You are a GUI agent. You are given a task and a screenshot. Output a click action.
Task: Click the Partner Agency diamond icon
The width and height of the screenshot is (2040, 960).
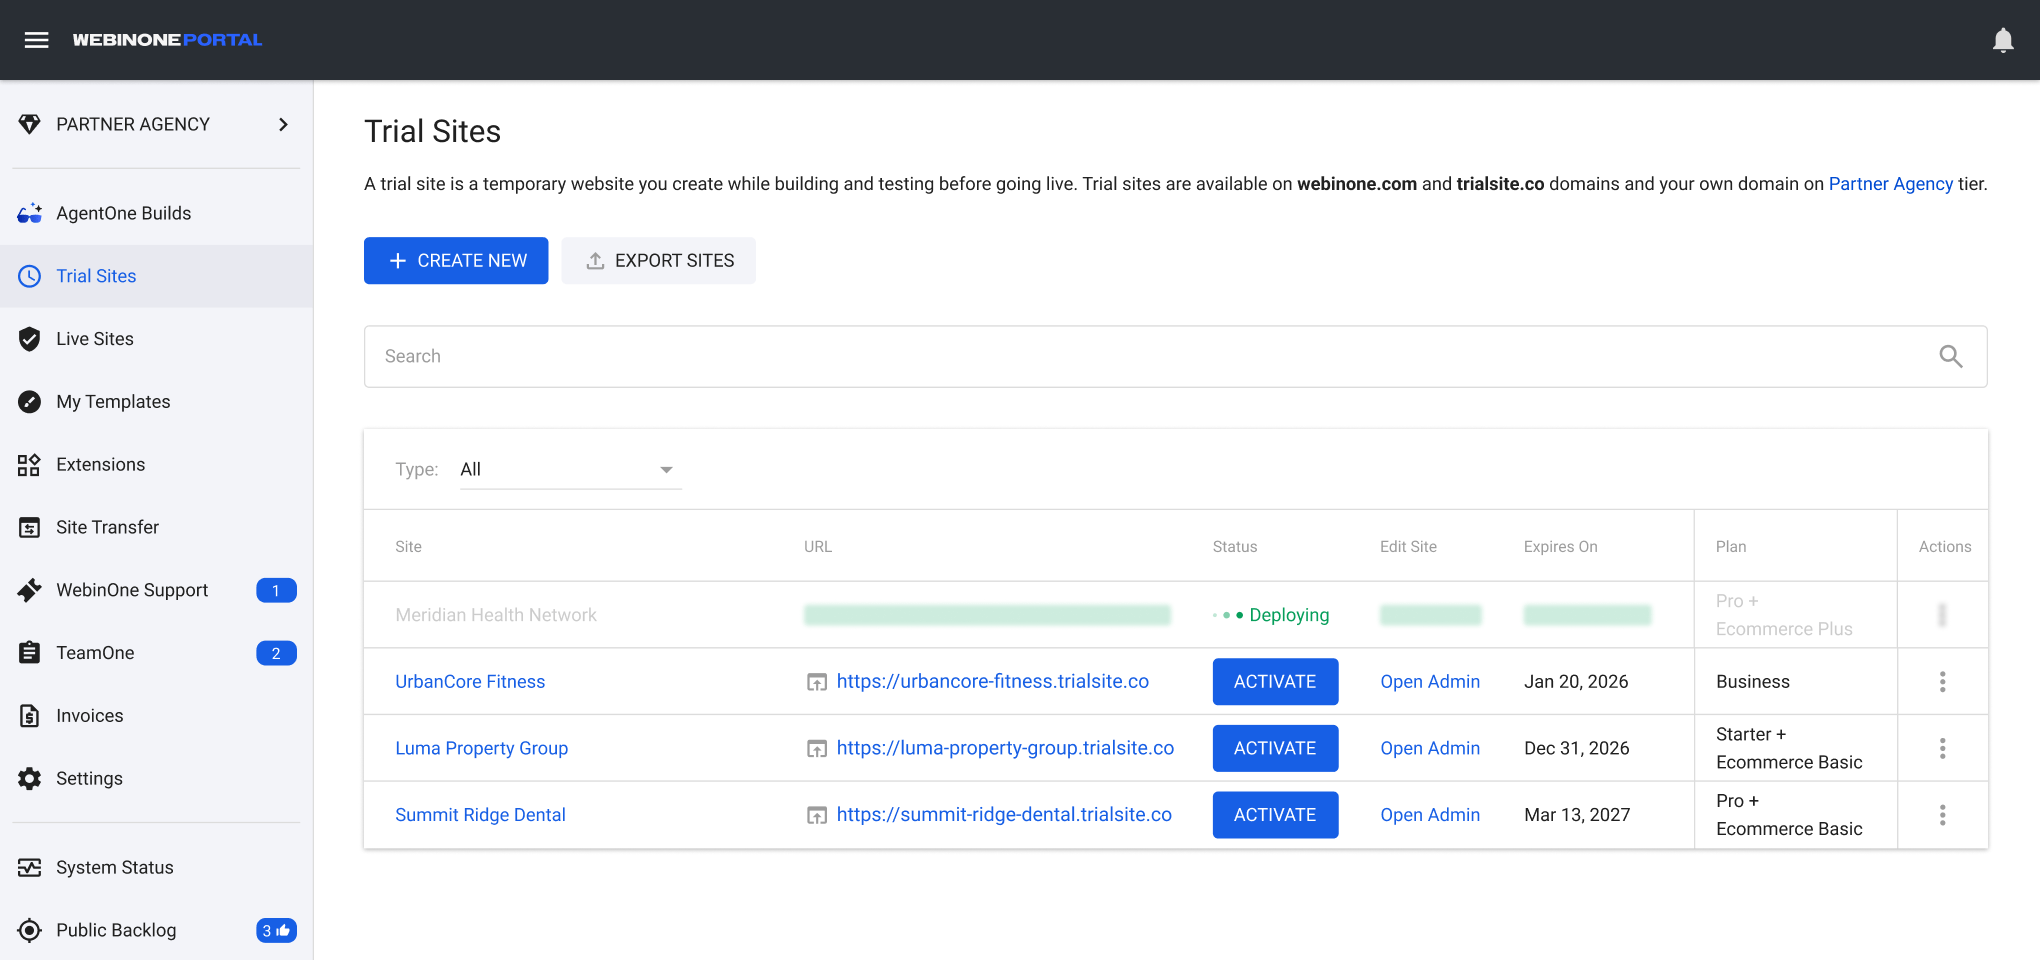[x=30, y=124]
